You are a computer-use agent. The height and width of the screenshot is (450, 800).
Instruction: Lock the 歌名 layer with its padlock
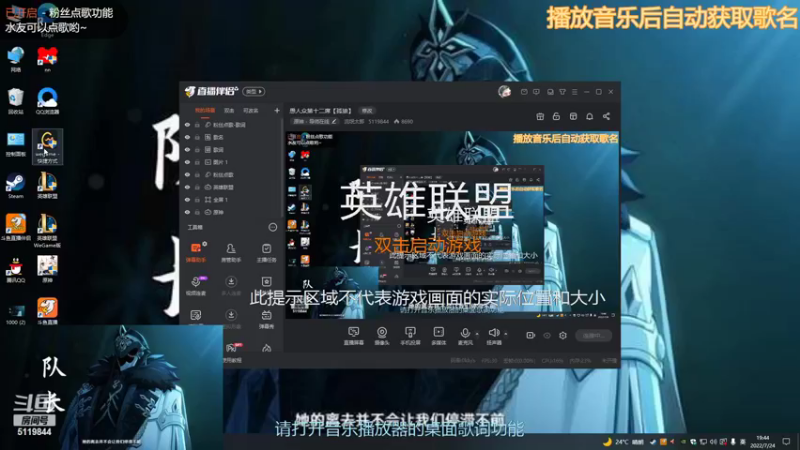tap(197, 137)
